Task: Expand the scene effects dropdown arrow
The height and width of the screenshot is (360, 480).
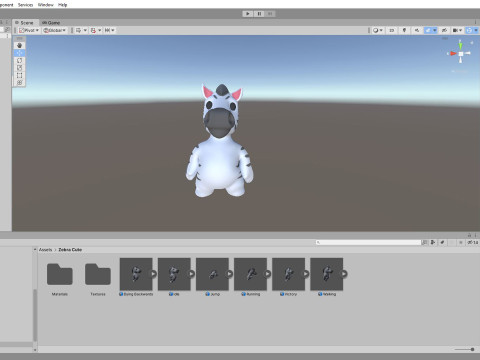Action: (x=435, y=30)
